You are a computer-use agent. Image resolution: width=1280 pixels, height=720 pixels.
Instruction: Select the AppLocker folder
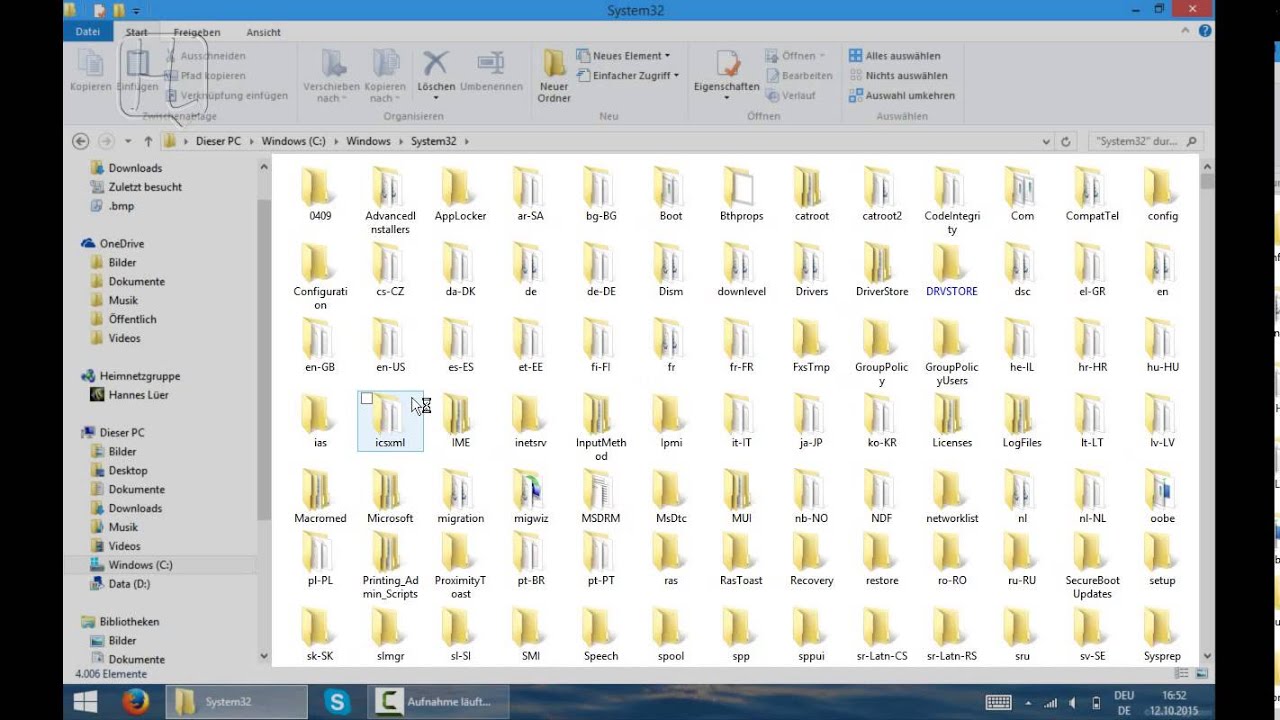(x=460, y=195)
